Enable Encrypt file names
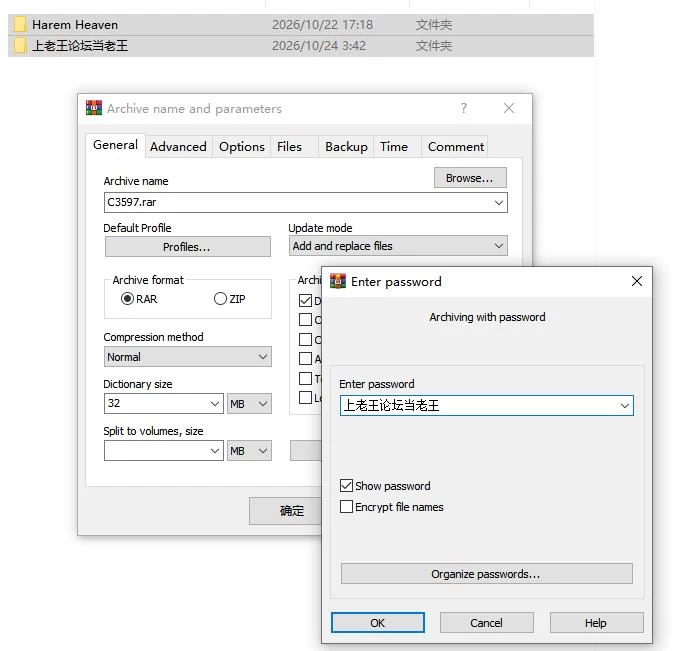Image resolution: width=676 pixels, height=651 pixels. pos(346,506)
